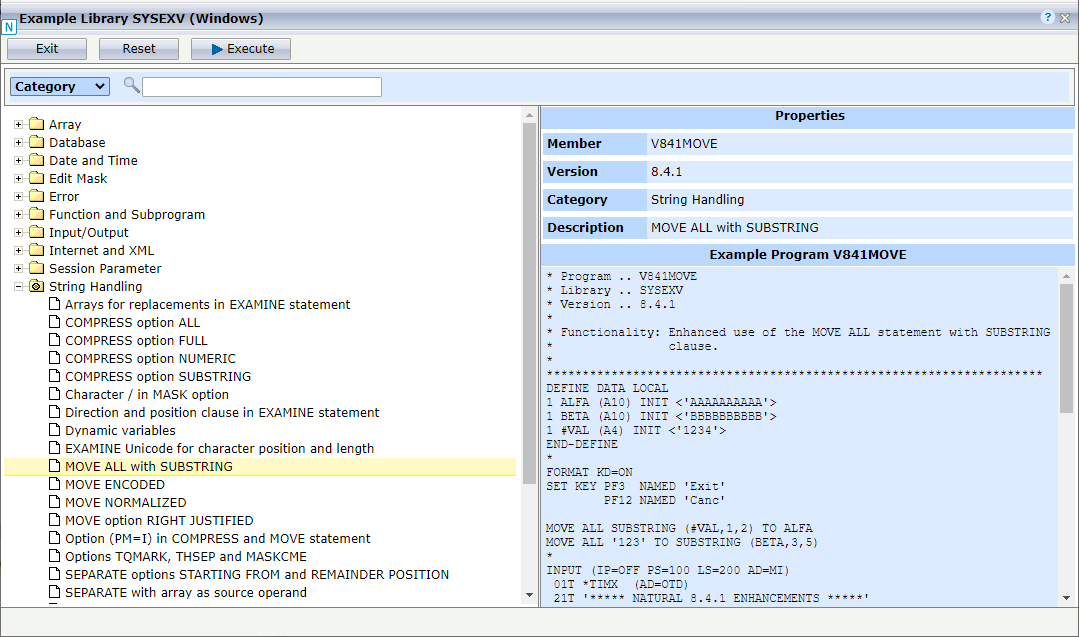Screen dimensions: 1079x637
Task: Click the magnifying glass search icon
Action: click(x=131, y=86)
